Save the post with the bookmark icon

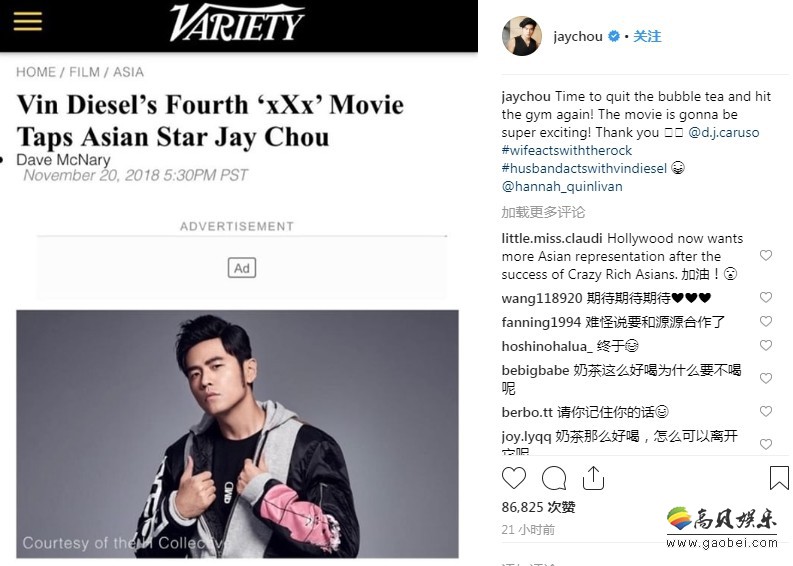779,478
